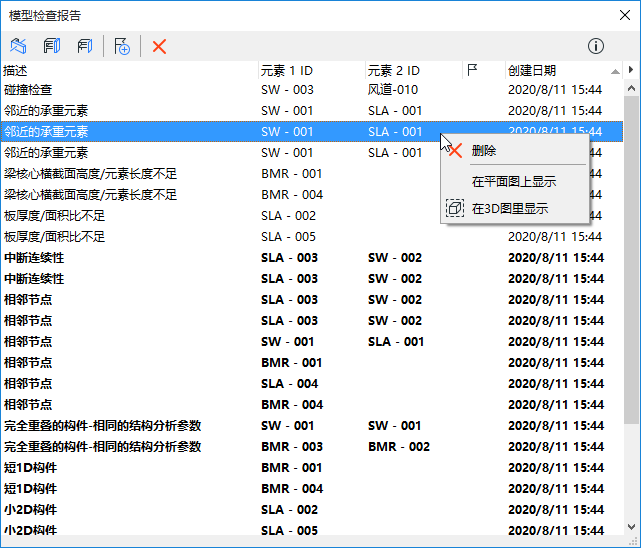Screen dimensions: 641x548
Task: Select the highlighted 邻近的承重元素 row
Action: (x=312, y=132)
